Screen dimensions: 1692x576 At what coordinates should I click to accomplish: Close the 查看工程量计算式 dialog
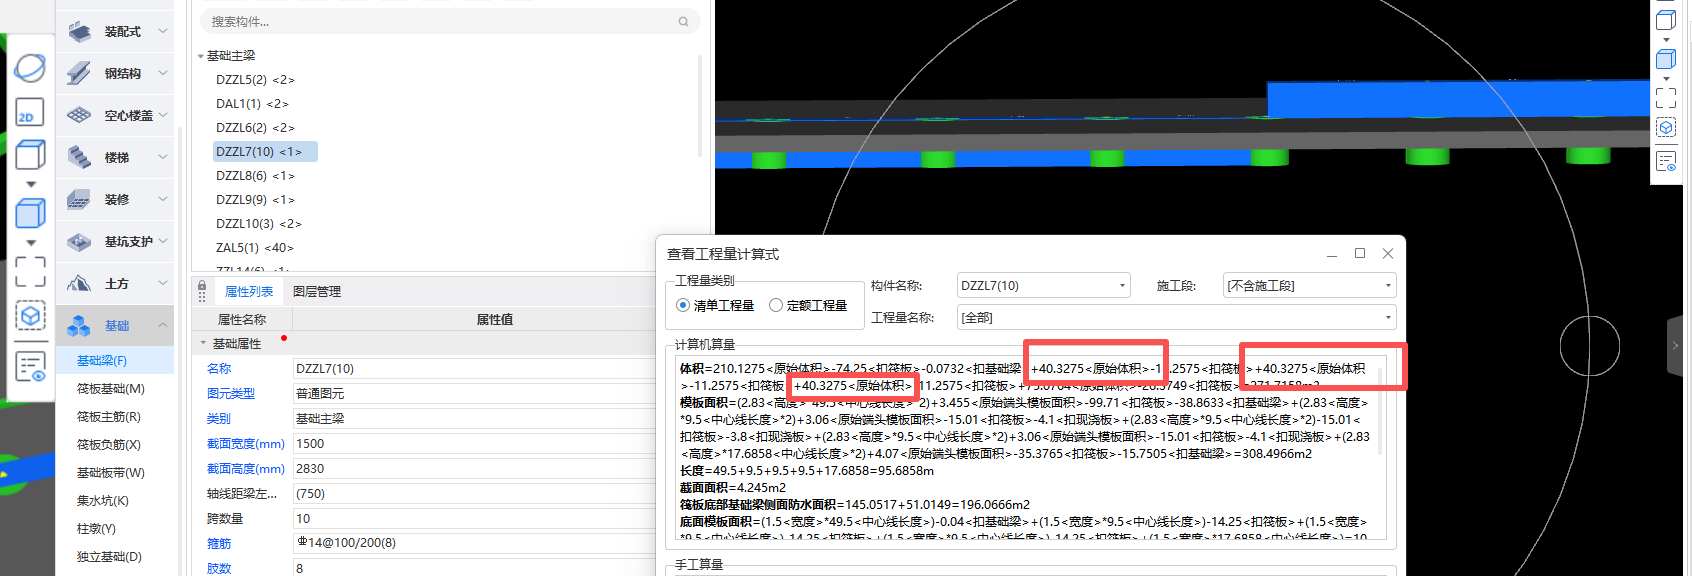(1388, 254)
